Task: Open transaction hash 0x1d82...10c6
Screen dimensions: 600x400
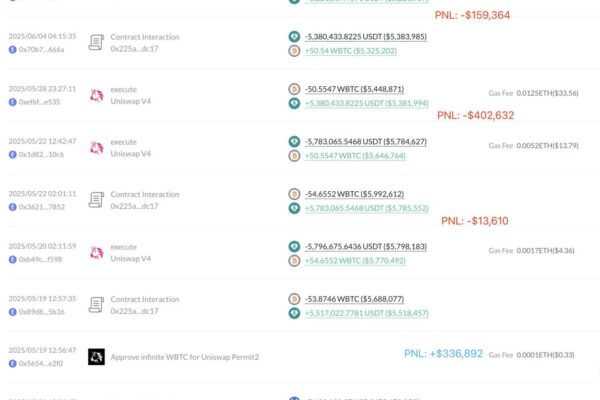Action: (41, 154)
